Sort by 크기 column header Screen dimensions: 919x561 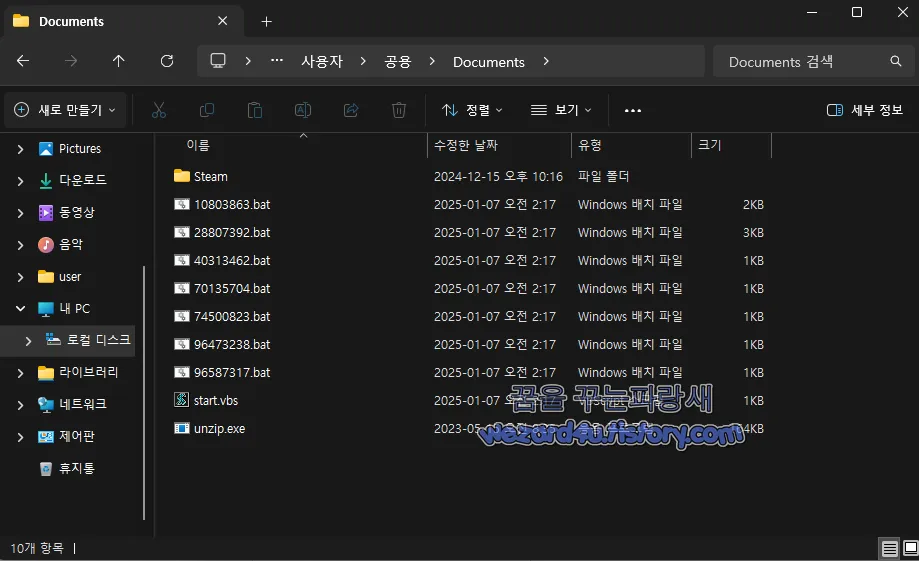tap(710, 145)
